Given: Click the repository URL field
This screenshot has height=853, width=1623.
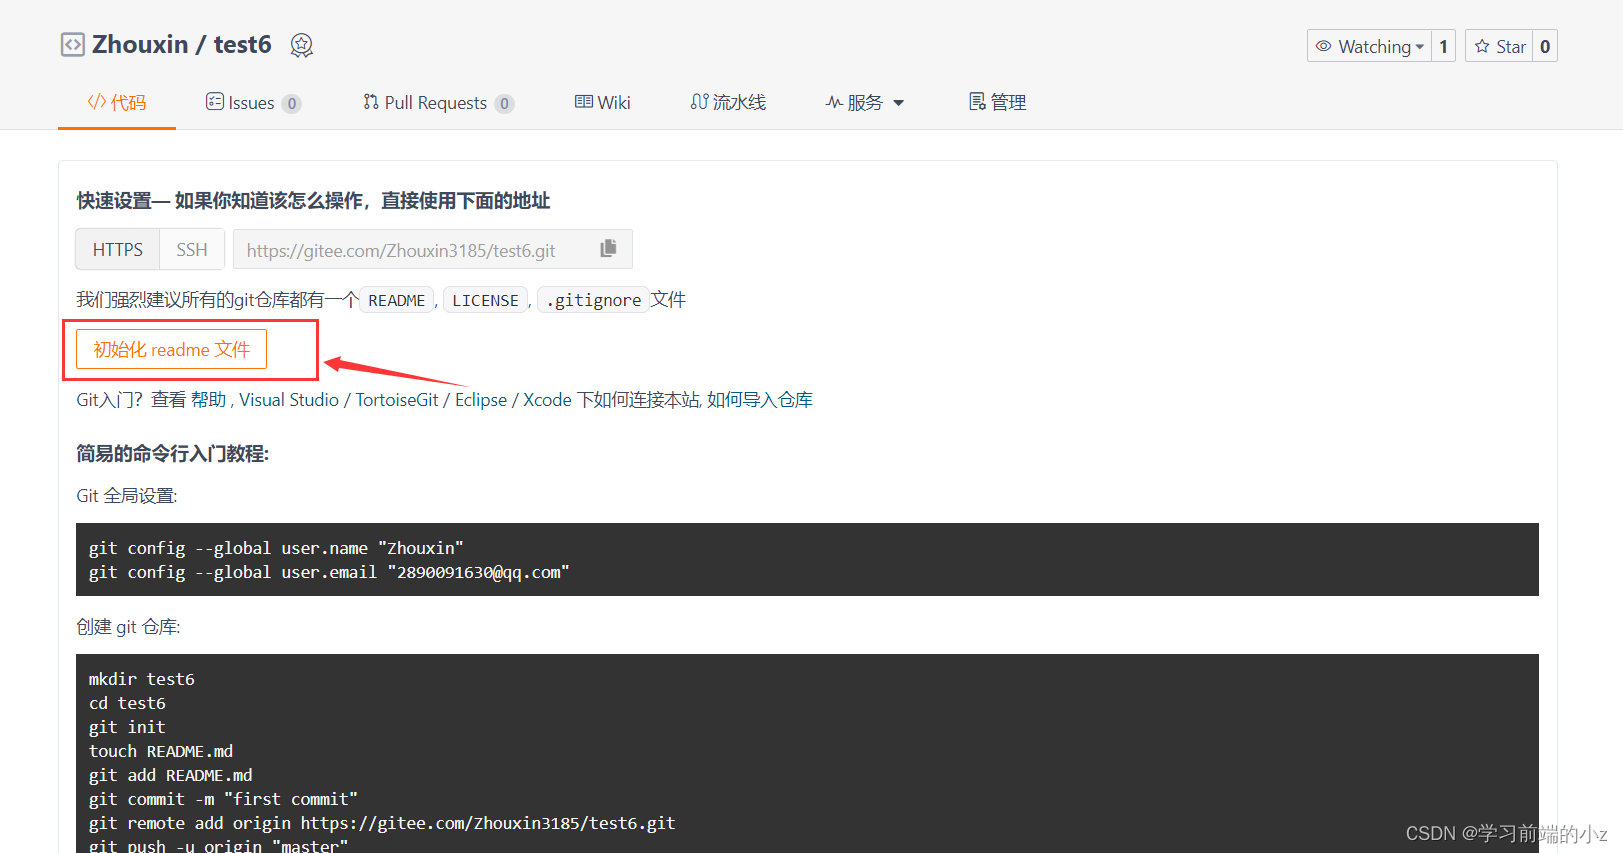Looking at the screenshot, I should pos(433,249).
